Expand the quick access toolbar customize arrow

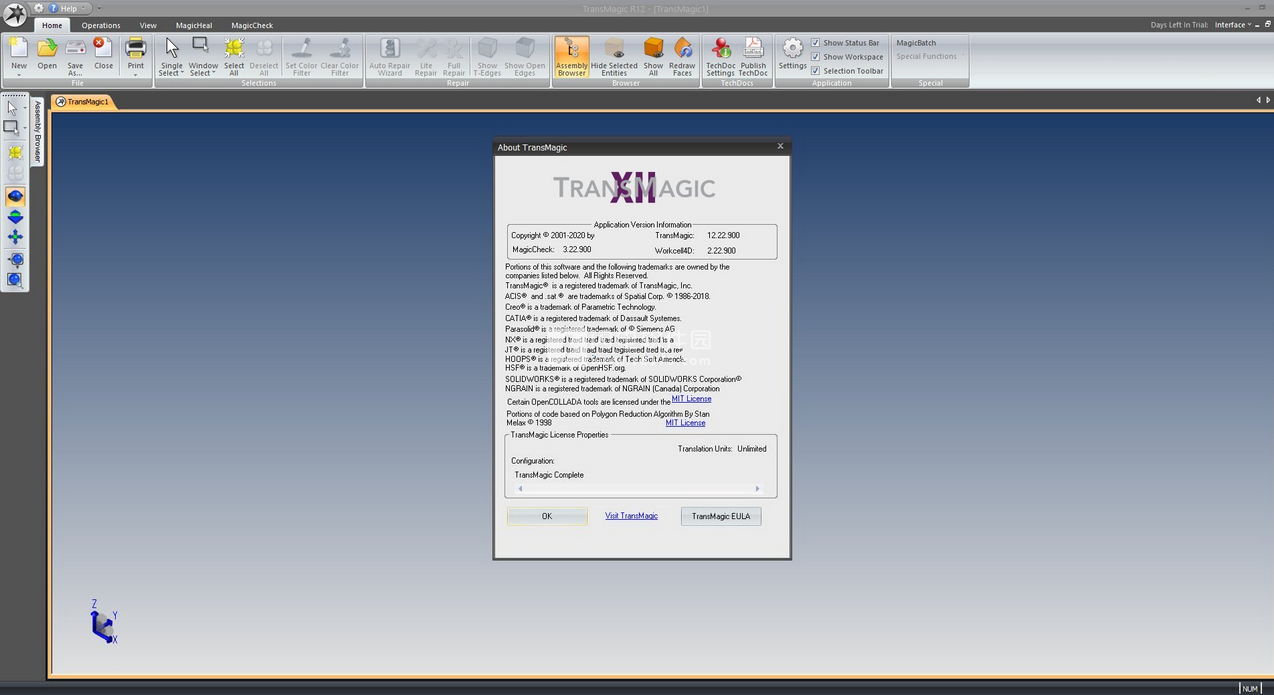pyautogui.click(x=99, y=8)
